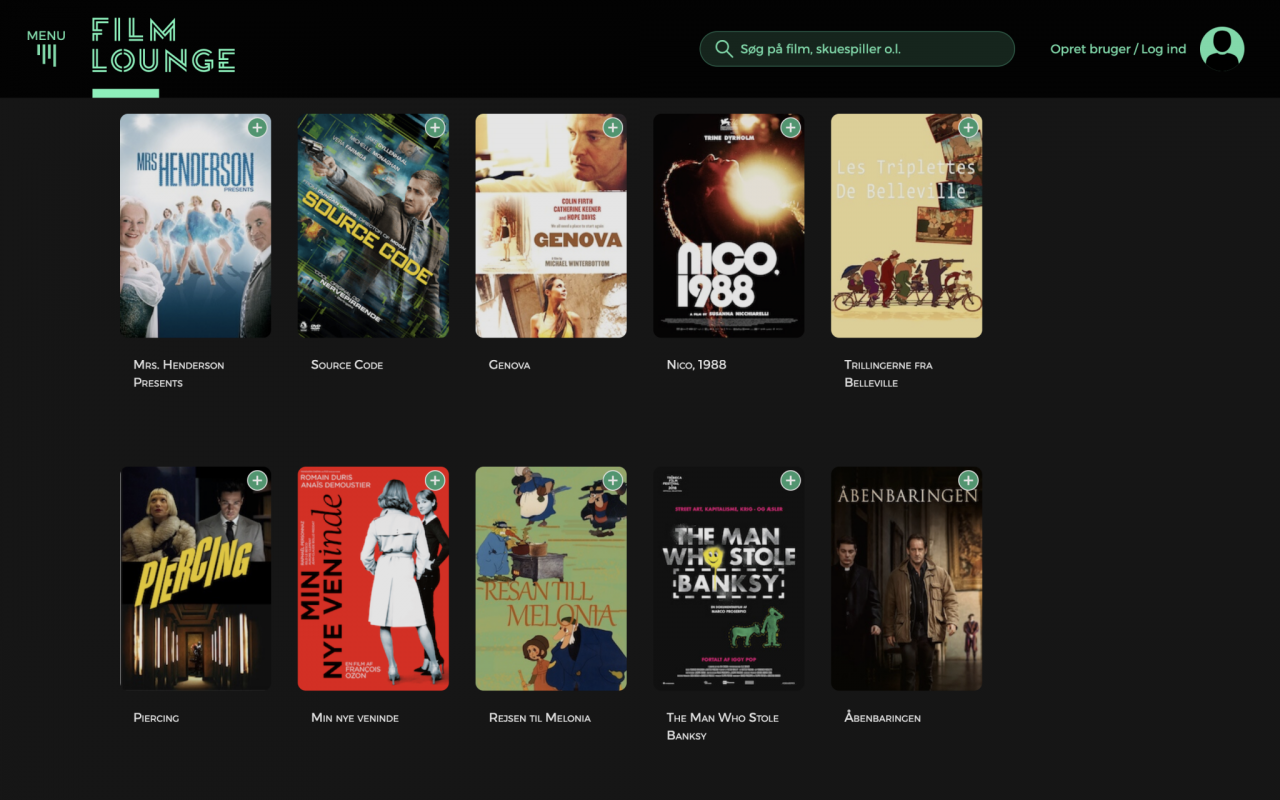
Task: Click the 'Piercing' title text
Action: [x=157, y=718]
